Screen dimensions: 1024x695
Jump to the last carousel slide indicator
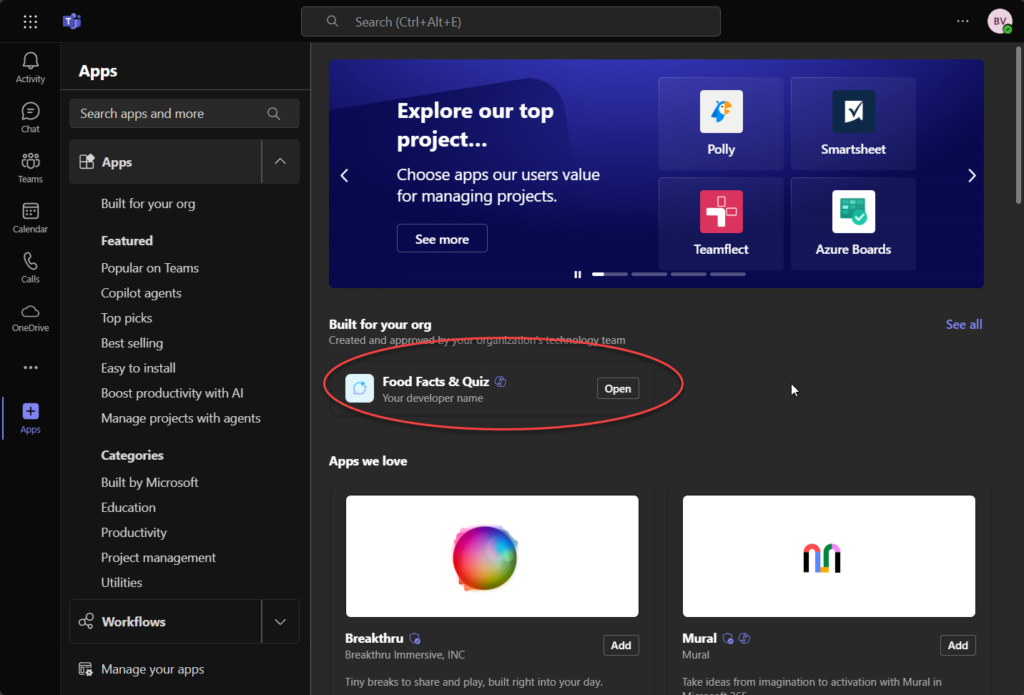coord(728,274)
